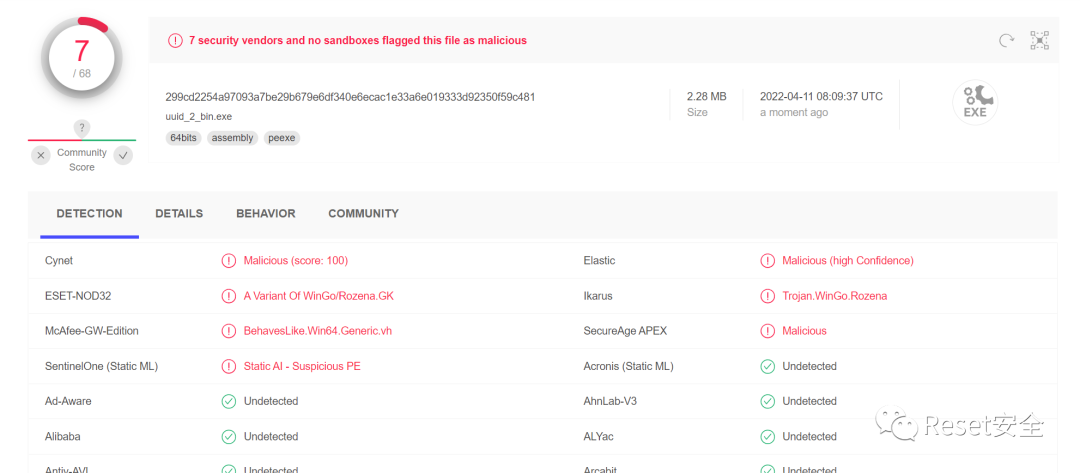
Task: Click Acronis (Static ML) vendor name
Action: (628, 366)
